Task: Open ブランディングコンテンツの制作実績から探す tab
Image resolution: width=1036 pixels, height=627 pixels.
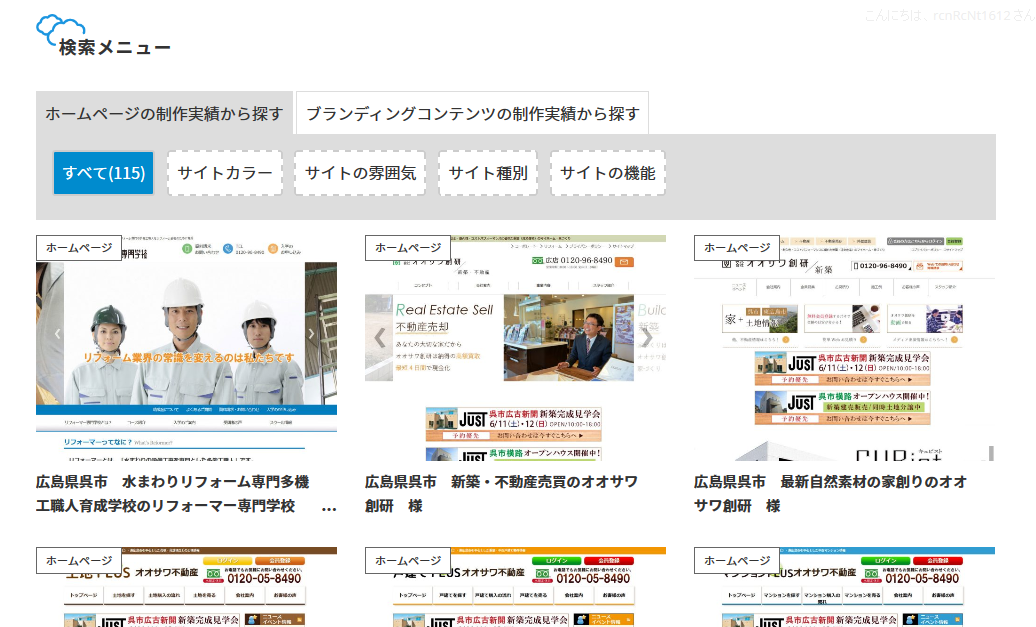Action: (x=472, y=114)
